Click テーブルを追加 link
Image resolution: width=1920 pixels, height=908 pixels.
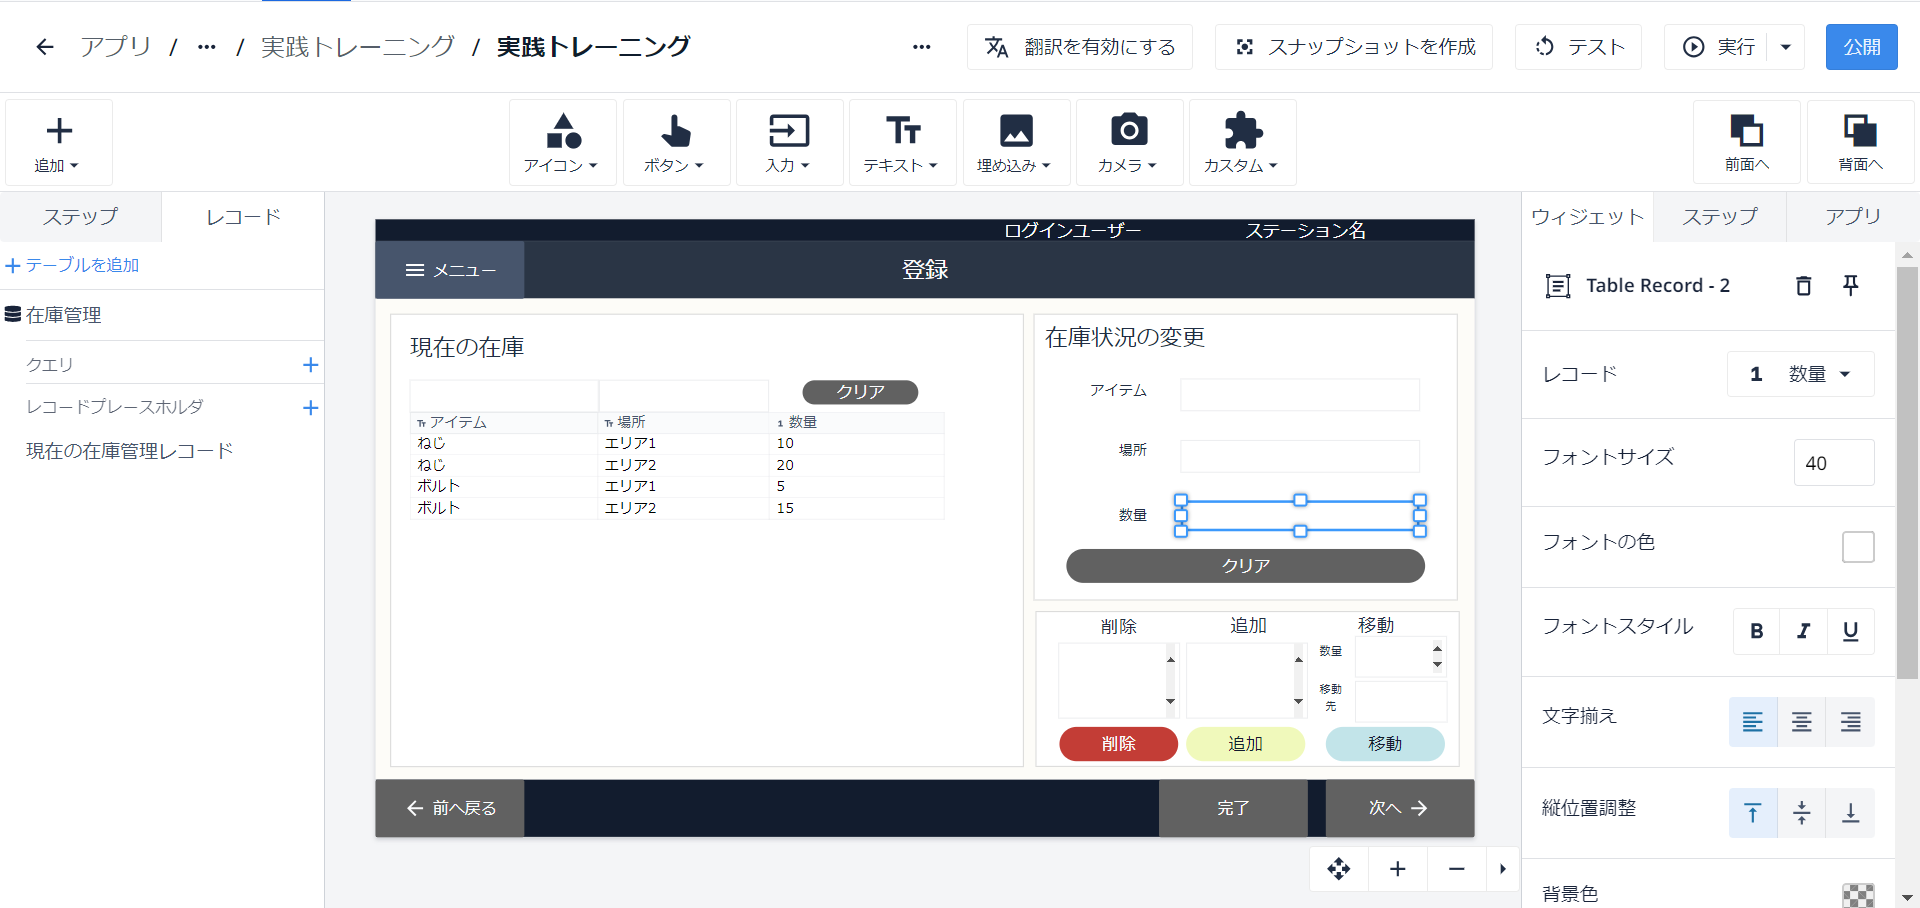point(72,265)
